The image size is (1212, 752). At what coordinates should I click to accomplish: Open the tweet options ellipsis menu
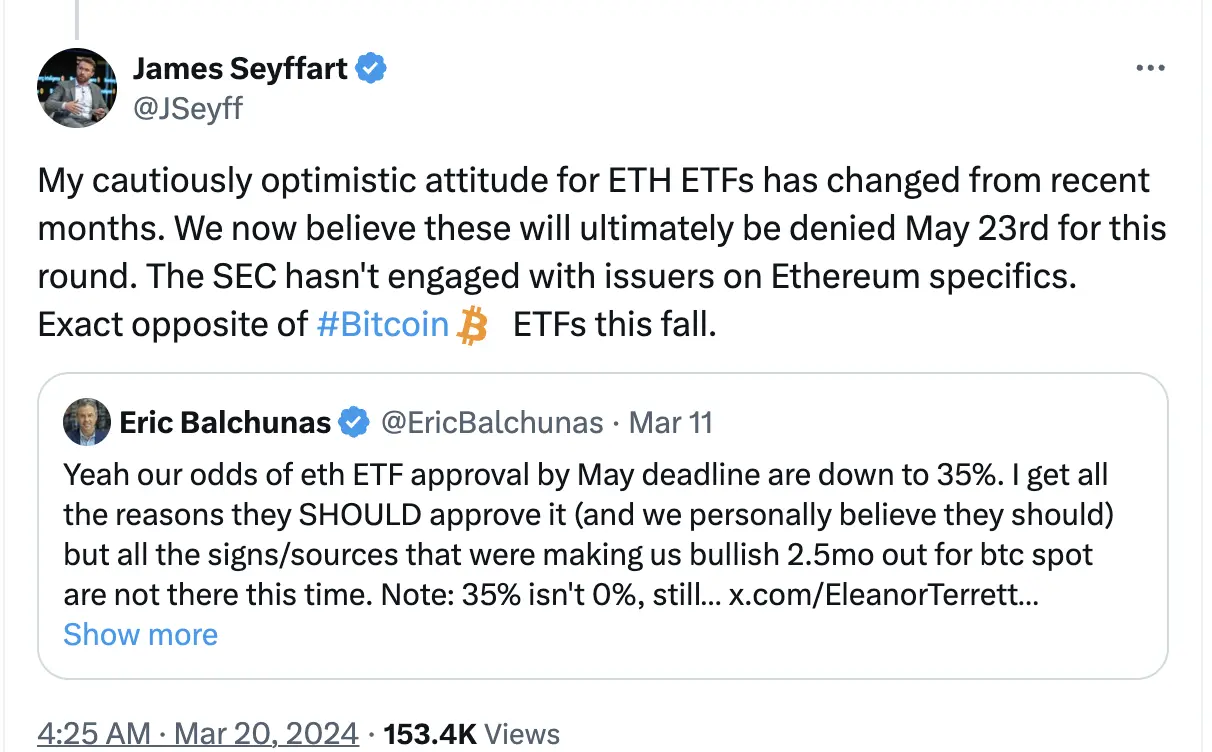tap(1151, 67)
